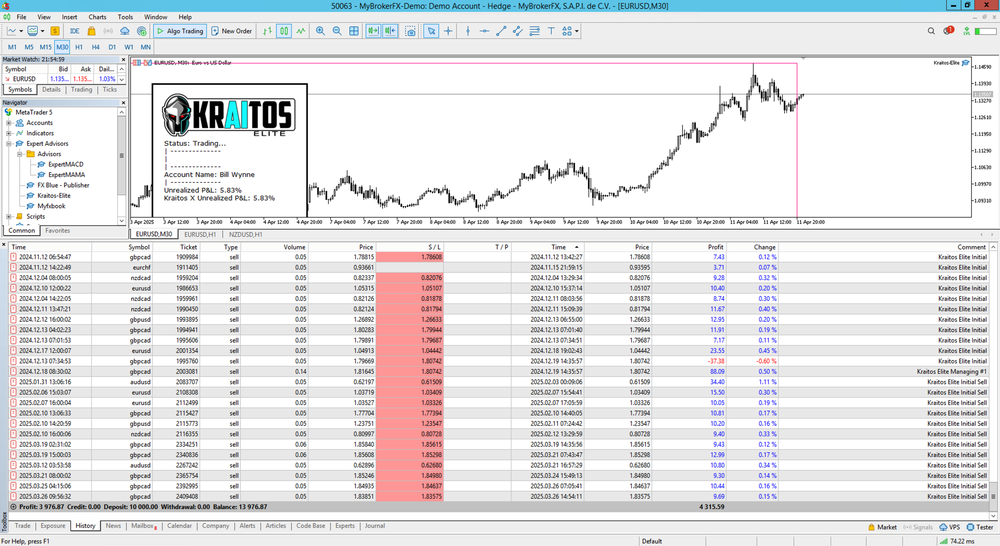Open Signals in bottom toolbar

918,527
